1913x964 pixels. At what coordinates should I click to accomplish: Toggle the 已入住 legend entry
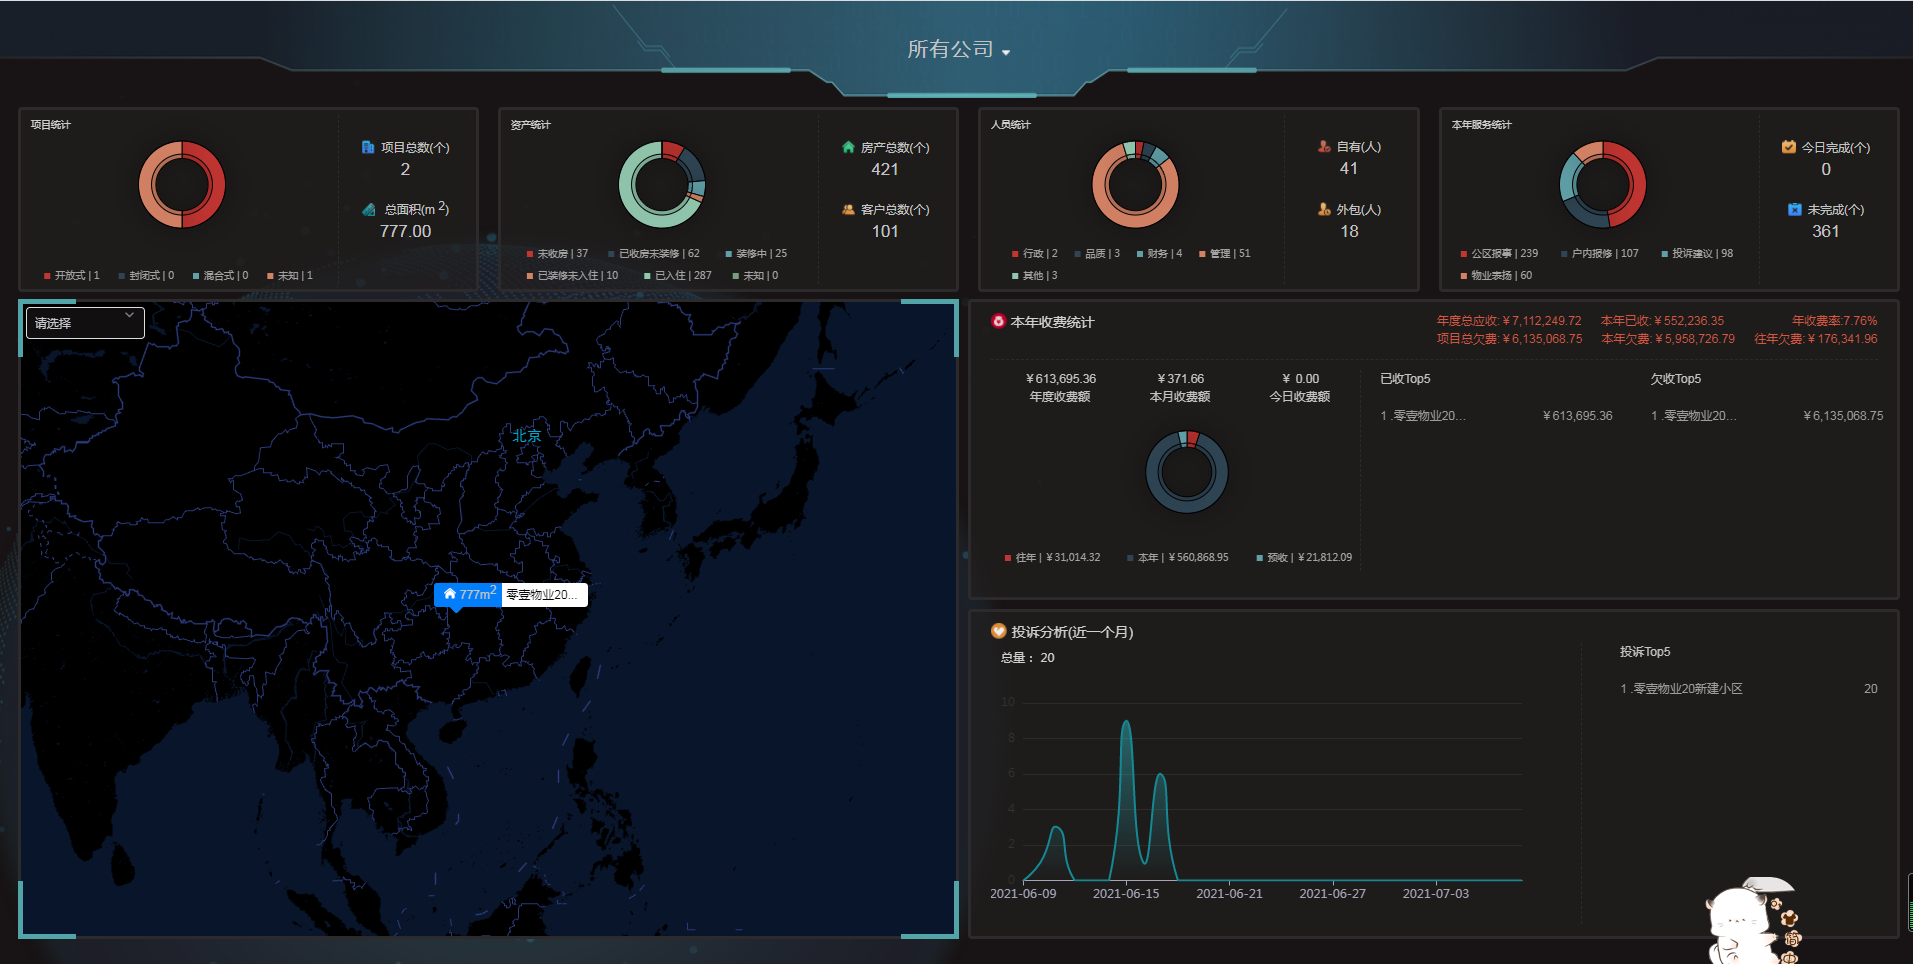point(678,275)
